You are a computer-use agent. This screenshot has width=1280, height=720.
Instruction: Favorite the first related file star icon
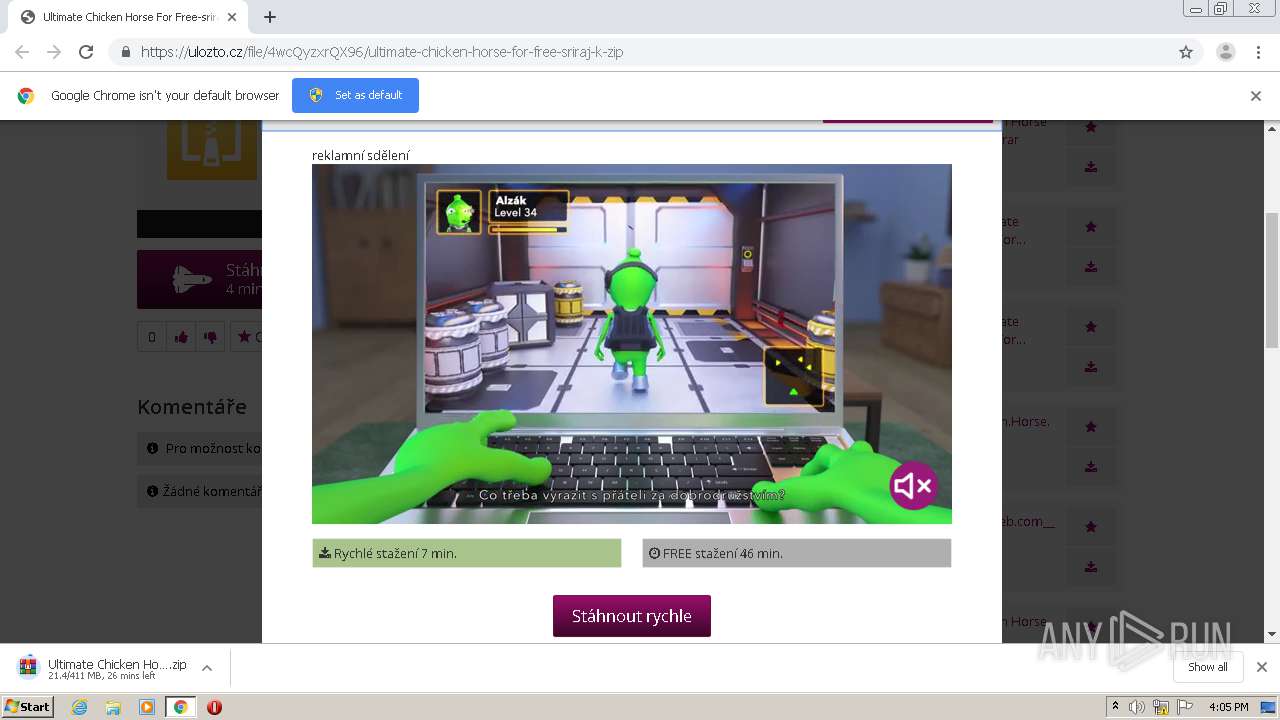tap(1091, 127)
